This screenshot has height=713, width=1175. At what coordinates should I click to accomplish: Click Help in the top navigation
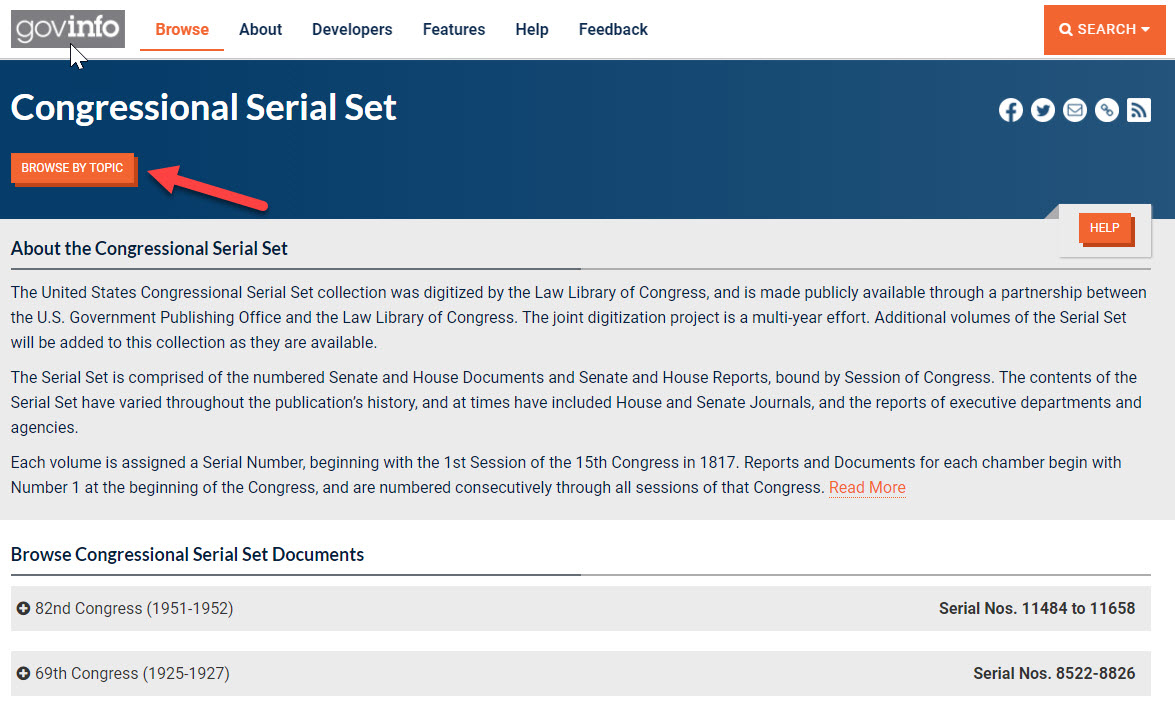(532, 30)
